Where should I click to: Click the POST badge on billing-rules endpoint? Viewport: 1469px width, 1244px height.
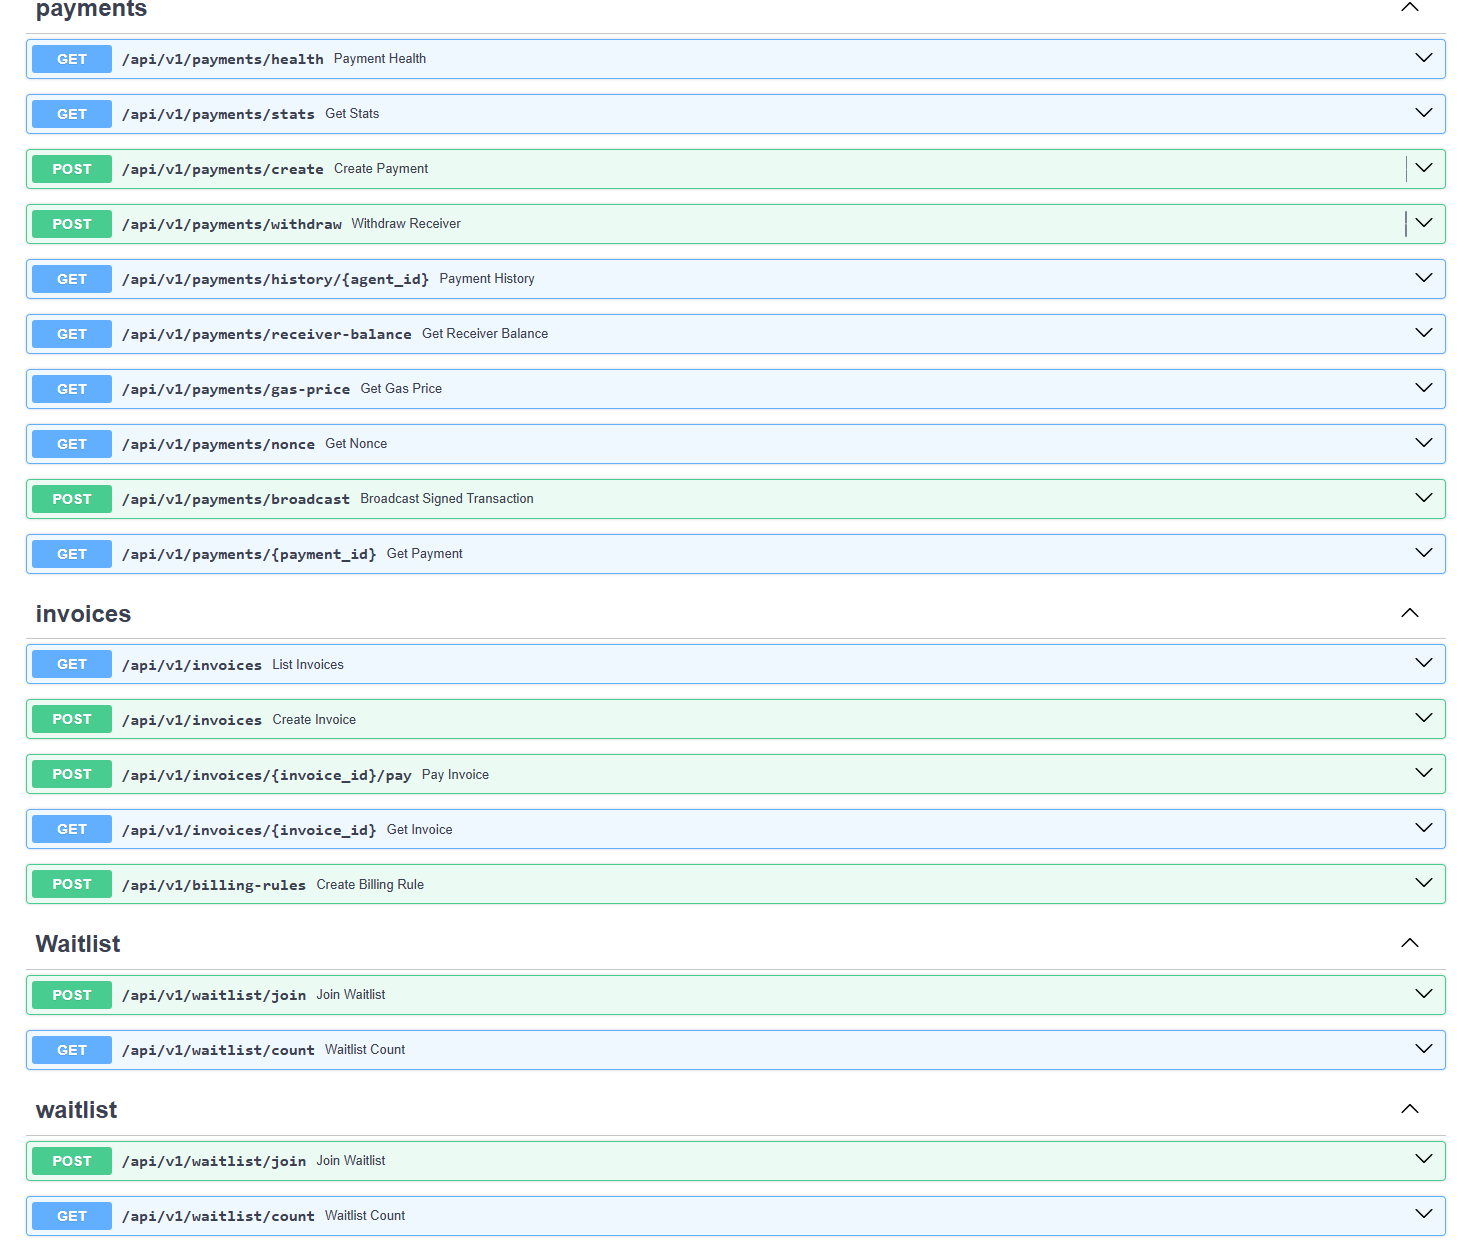tap(70, 883)
